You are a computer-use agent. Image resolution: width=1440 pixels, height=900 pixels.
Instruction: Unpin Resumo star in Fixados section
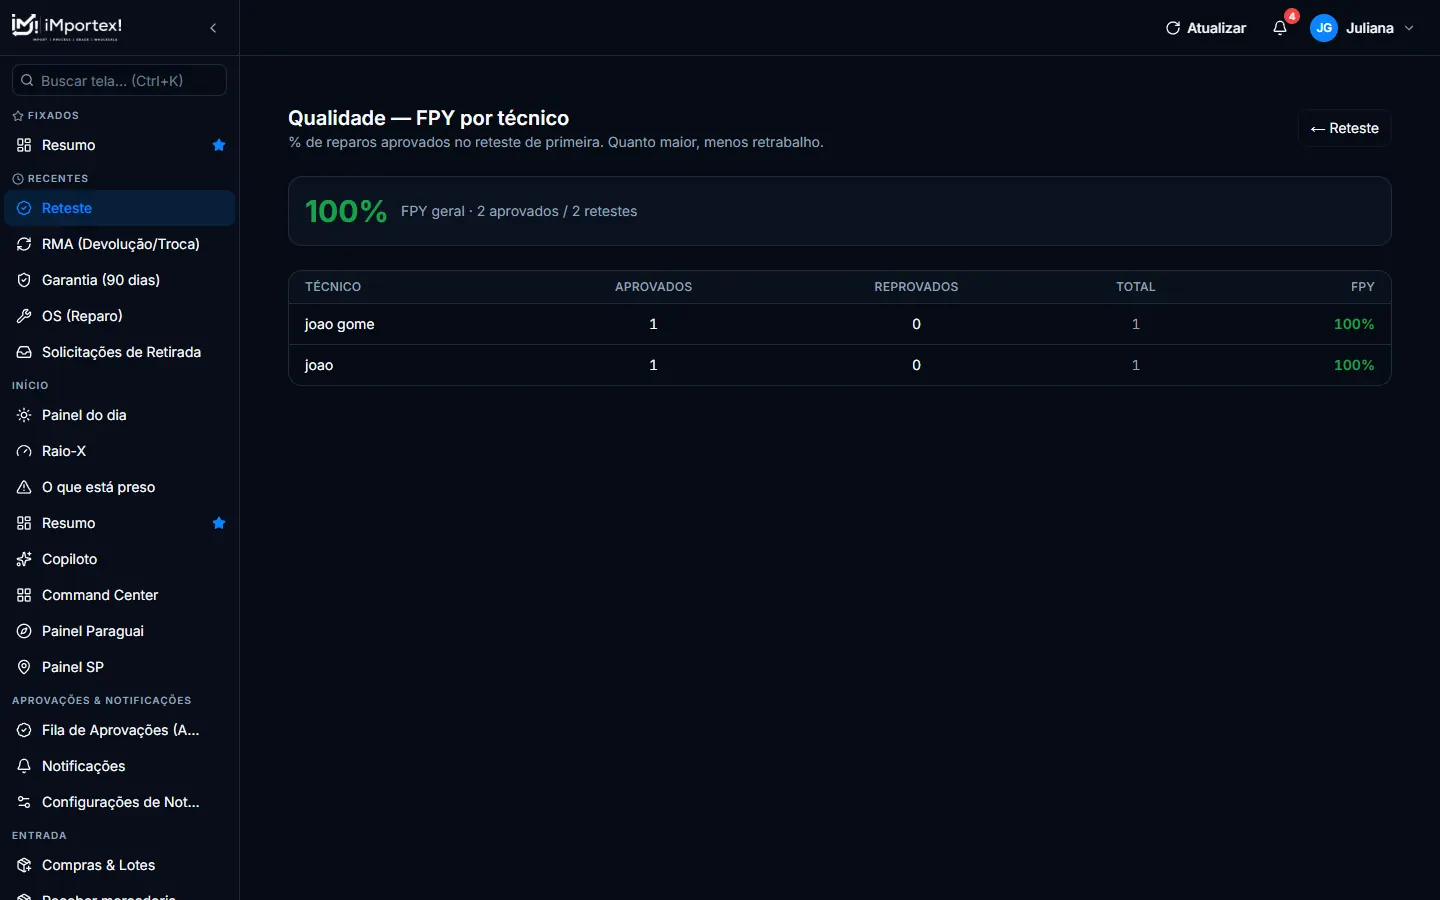pos(219,145)
